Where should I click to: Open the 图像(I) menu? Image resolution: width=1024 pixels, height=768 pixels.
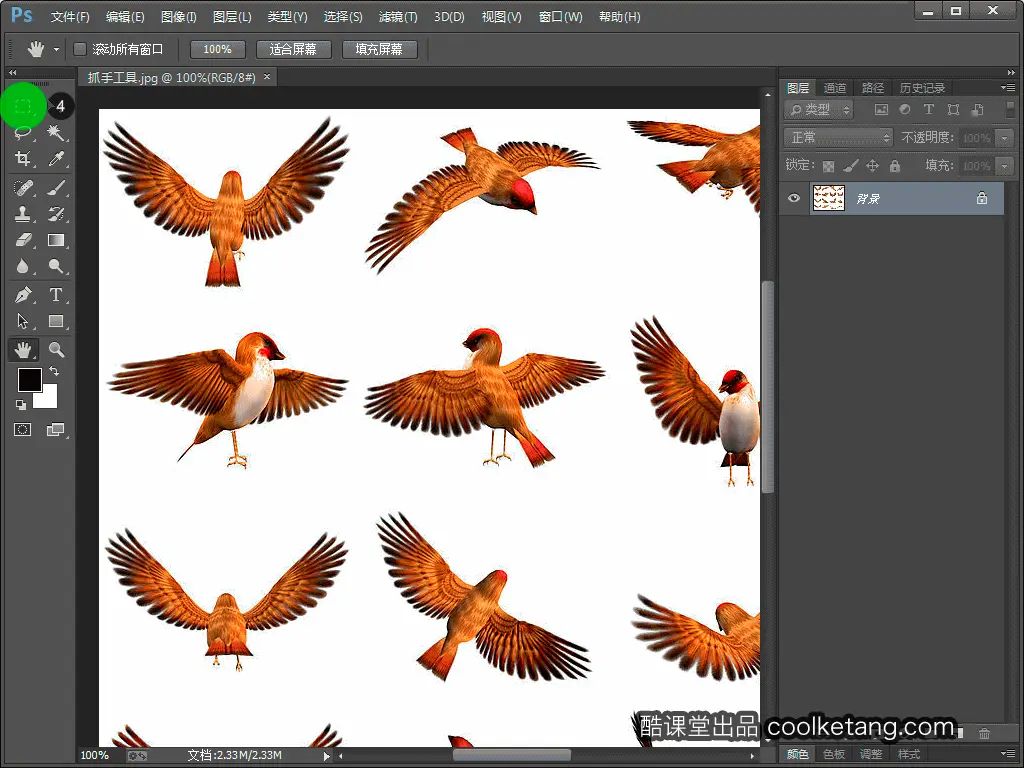pos(178,17)
